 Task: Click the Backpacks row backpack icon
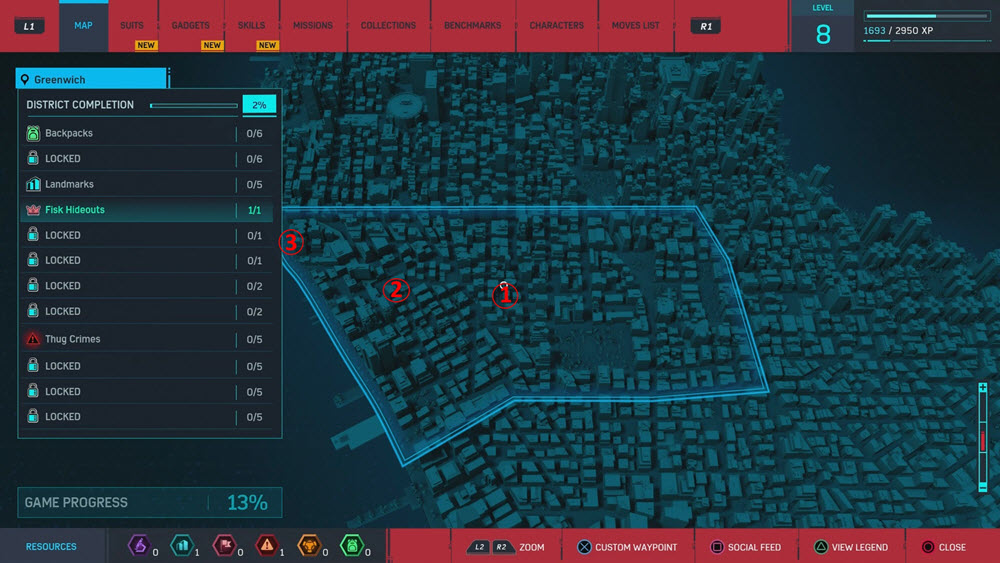pos(33,133)
